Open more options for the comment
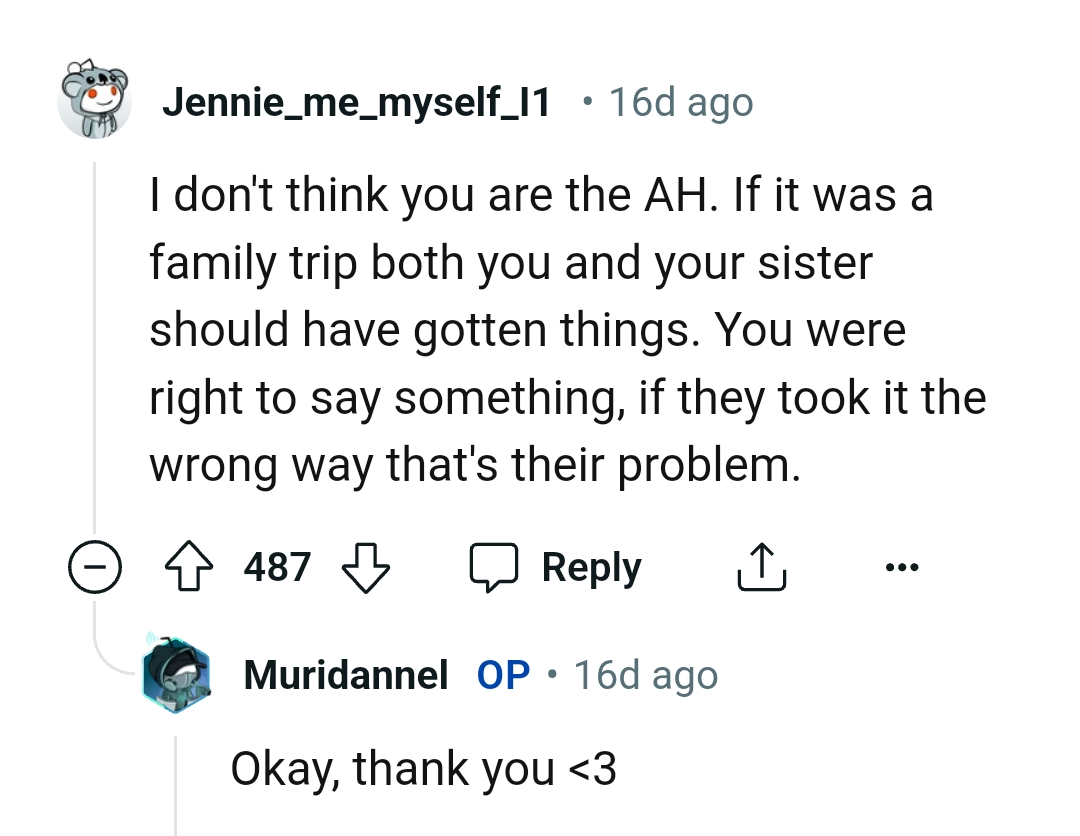This screenshot has width=1080, height=836. pyautogui.click(x=902, y=566)
